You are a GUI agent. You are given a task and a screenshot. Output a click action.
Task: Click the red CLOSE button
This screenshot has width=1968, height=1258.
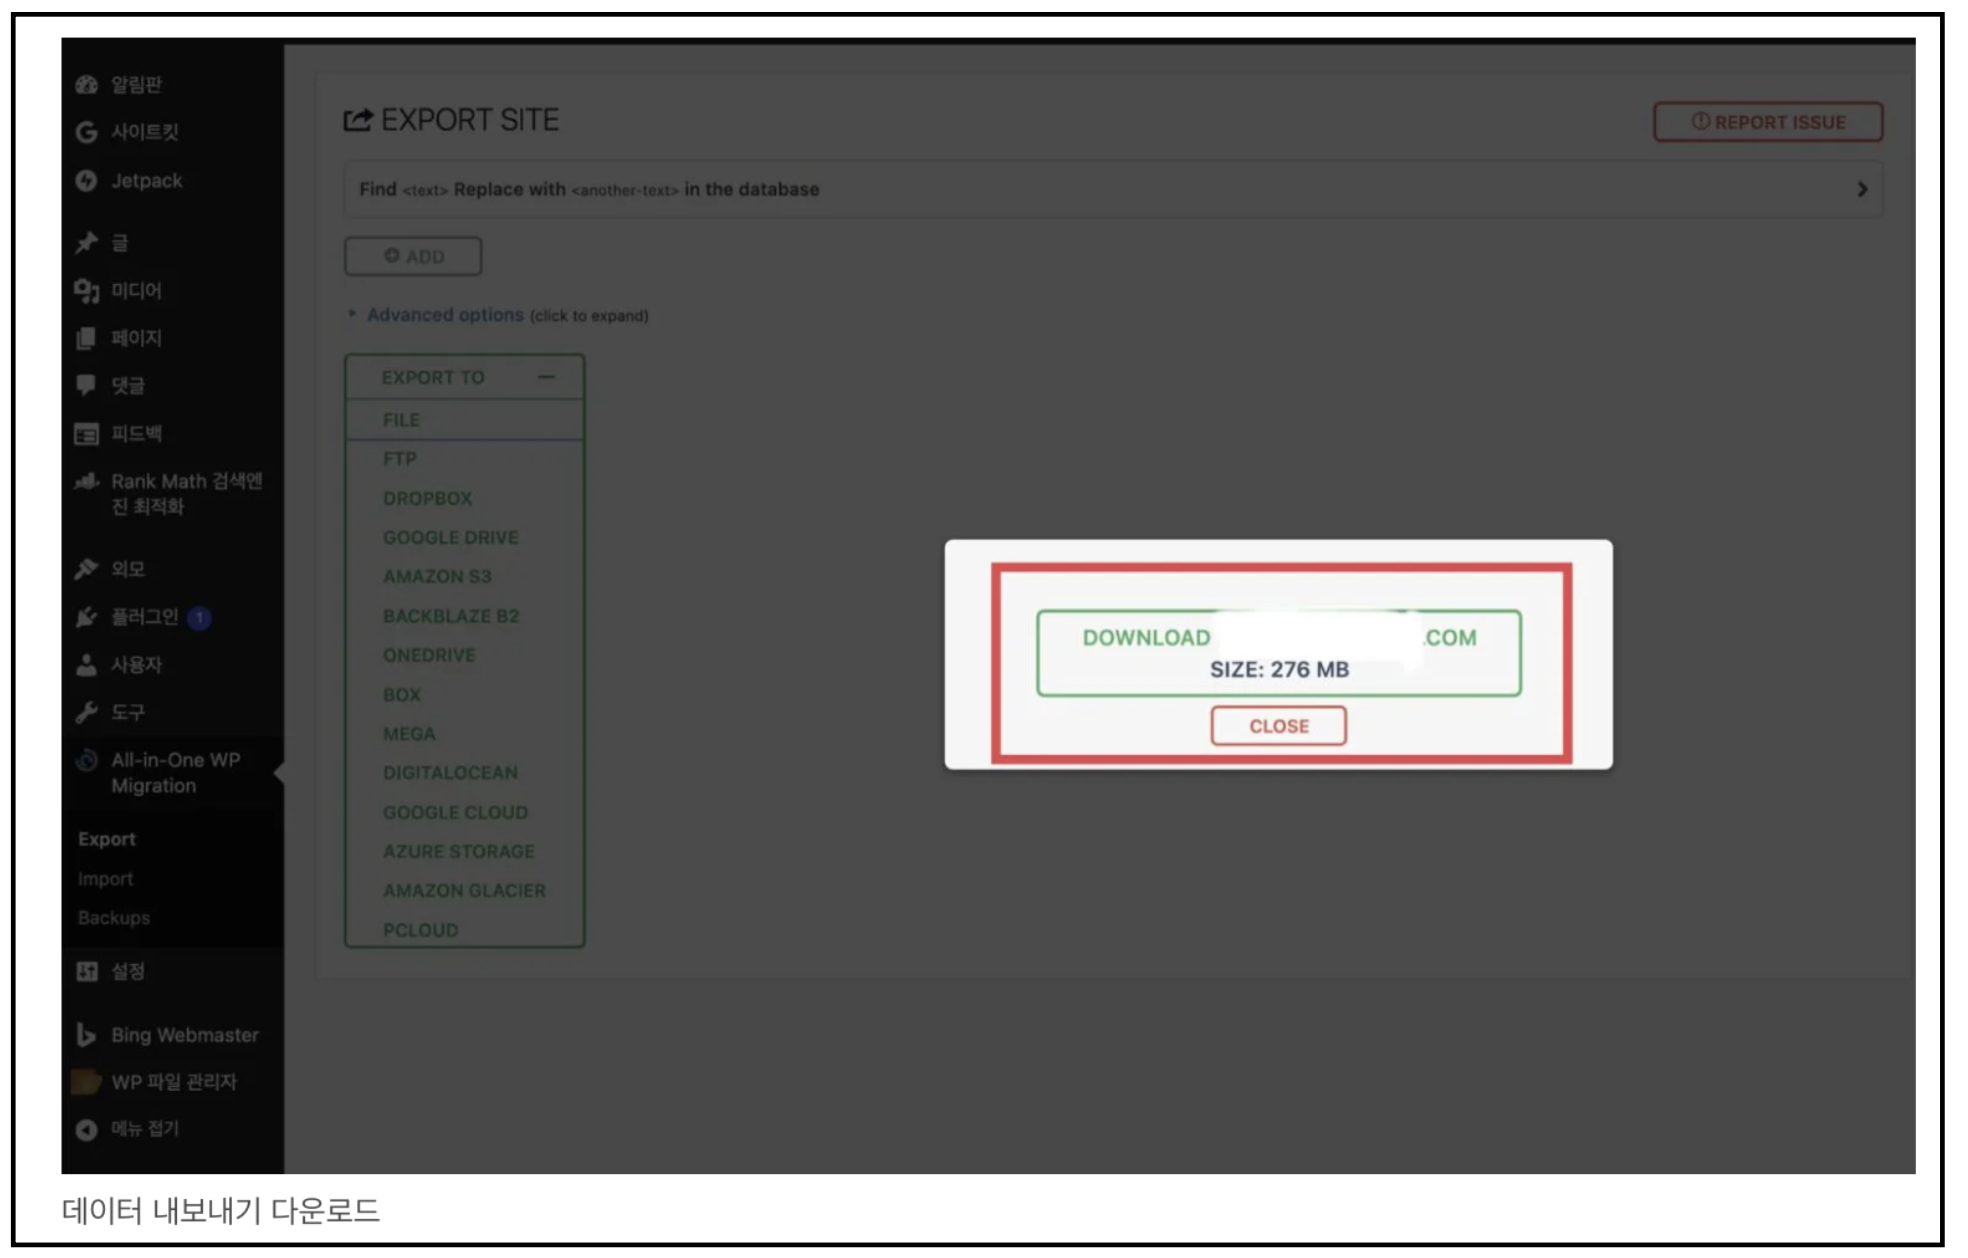(x=1278, y=726)
